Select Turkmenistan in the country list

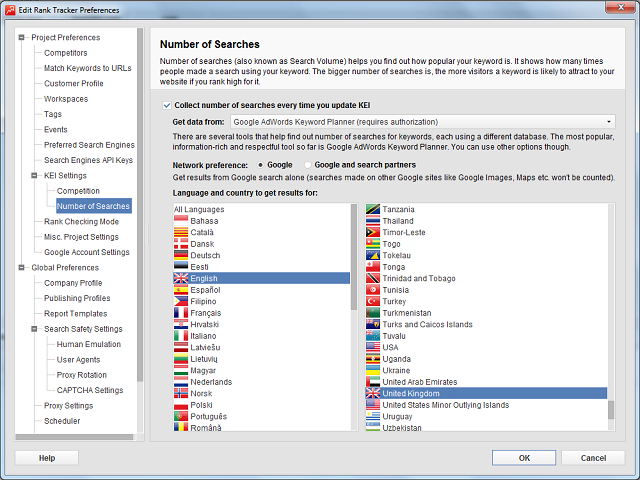pyautogui.click(x=407, y=313)
